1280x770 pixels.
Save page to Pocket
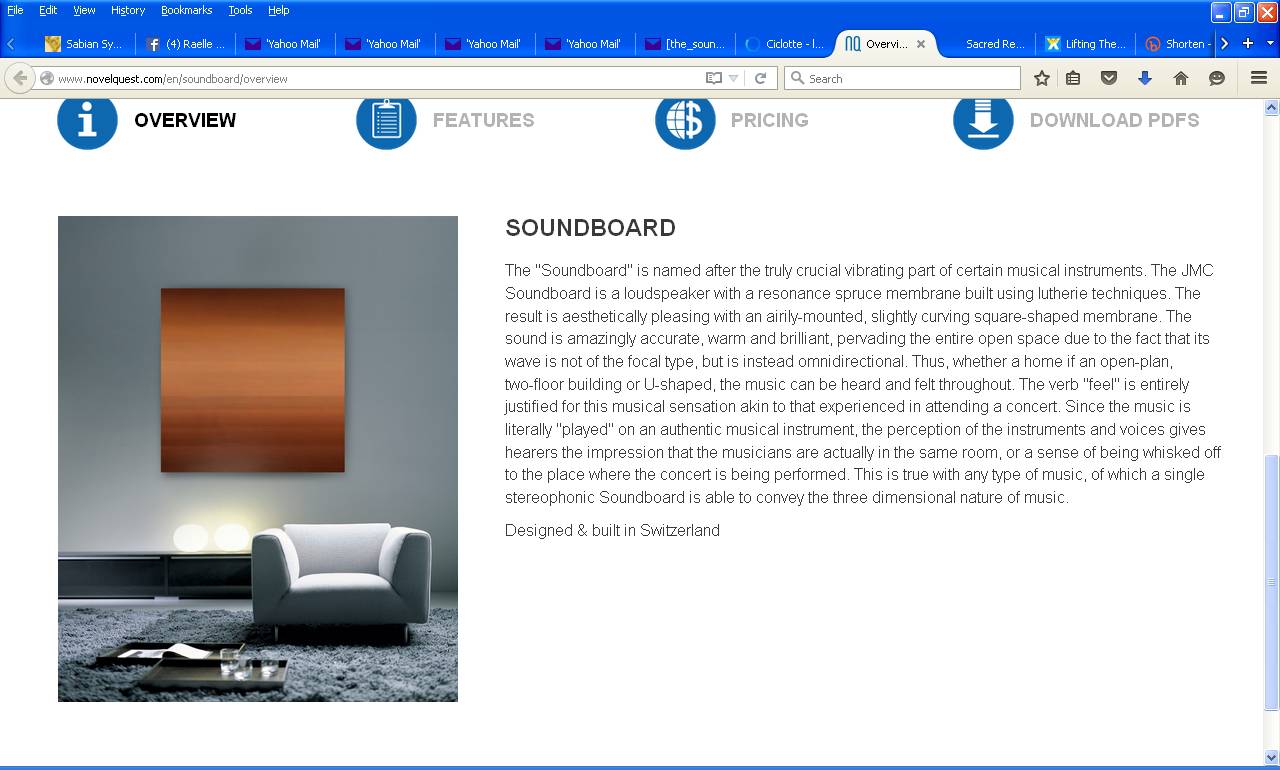(x=1108, y=78)
